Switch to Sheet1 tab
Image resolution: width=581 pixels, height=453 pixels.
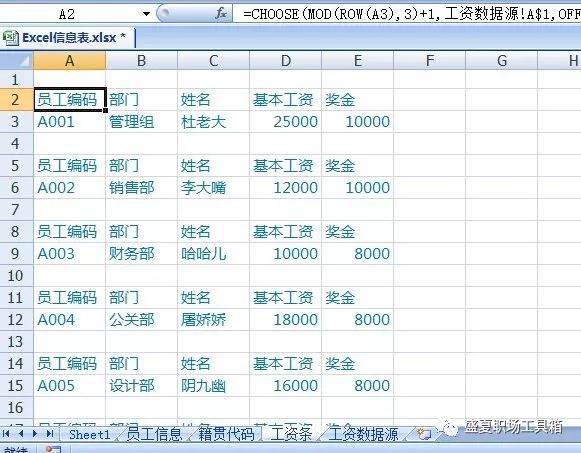pyautogui.click(x=90, y=434)
